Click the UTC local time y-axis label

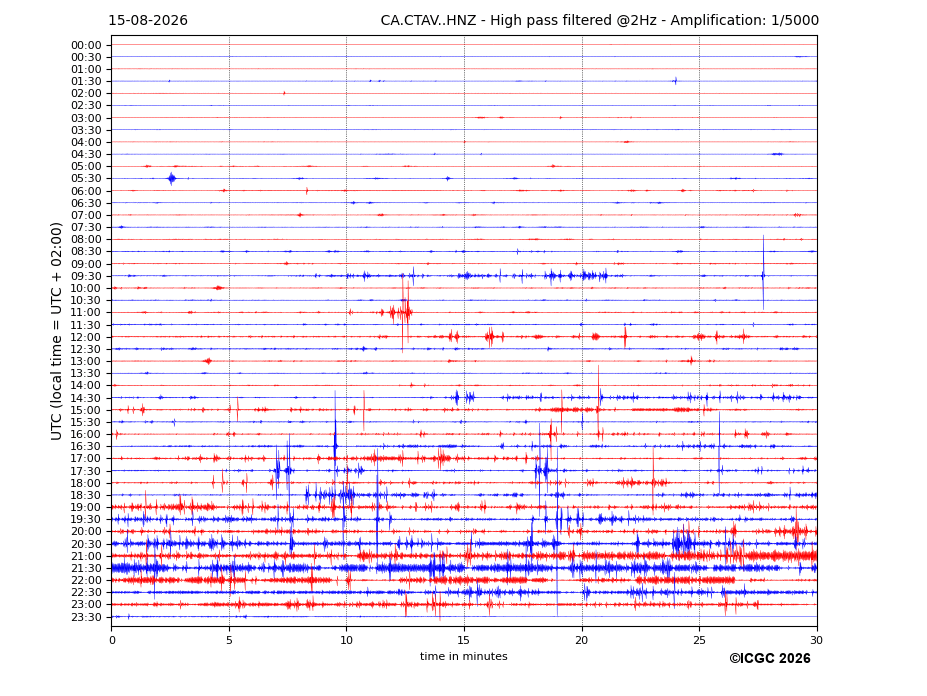click(56, 331)
